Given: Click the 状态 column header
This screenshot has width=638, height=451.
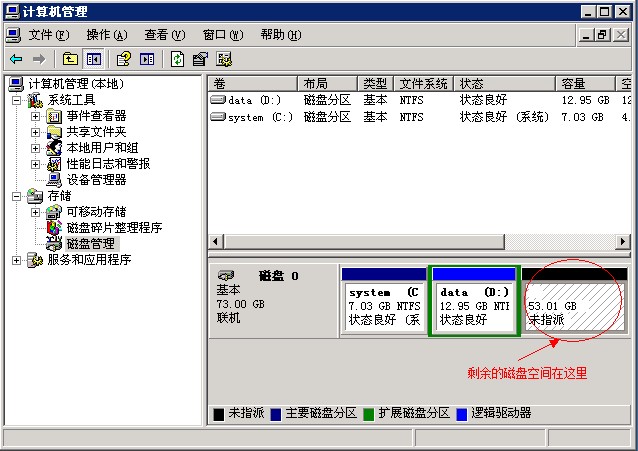Looking at the screenshot, I should [x=505, y=84].
